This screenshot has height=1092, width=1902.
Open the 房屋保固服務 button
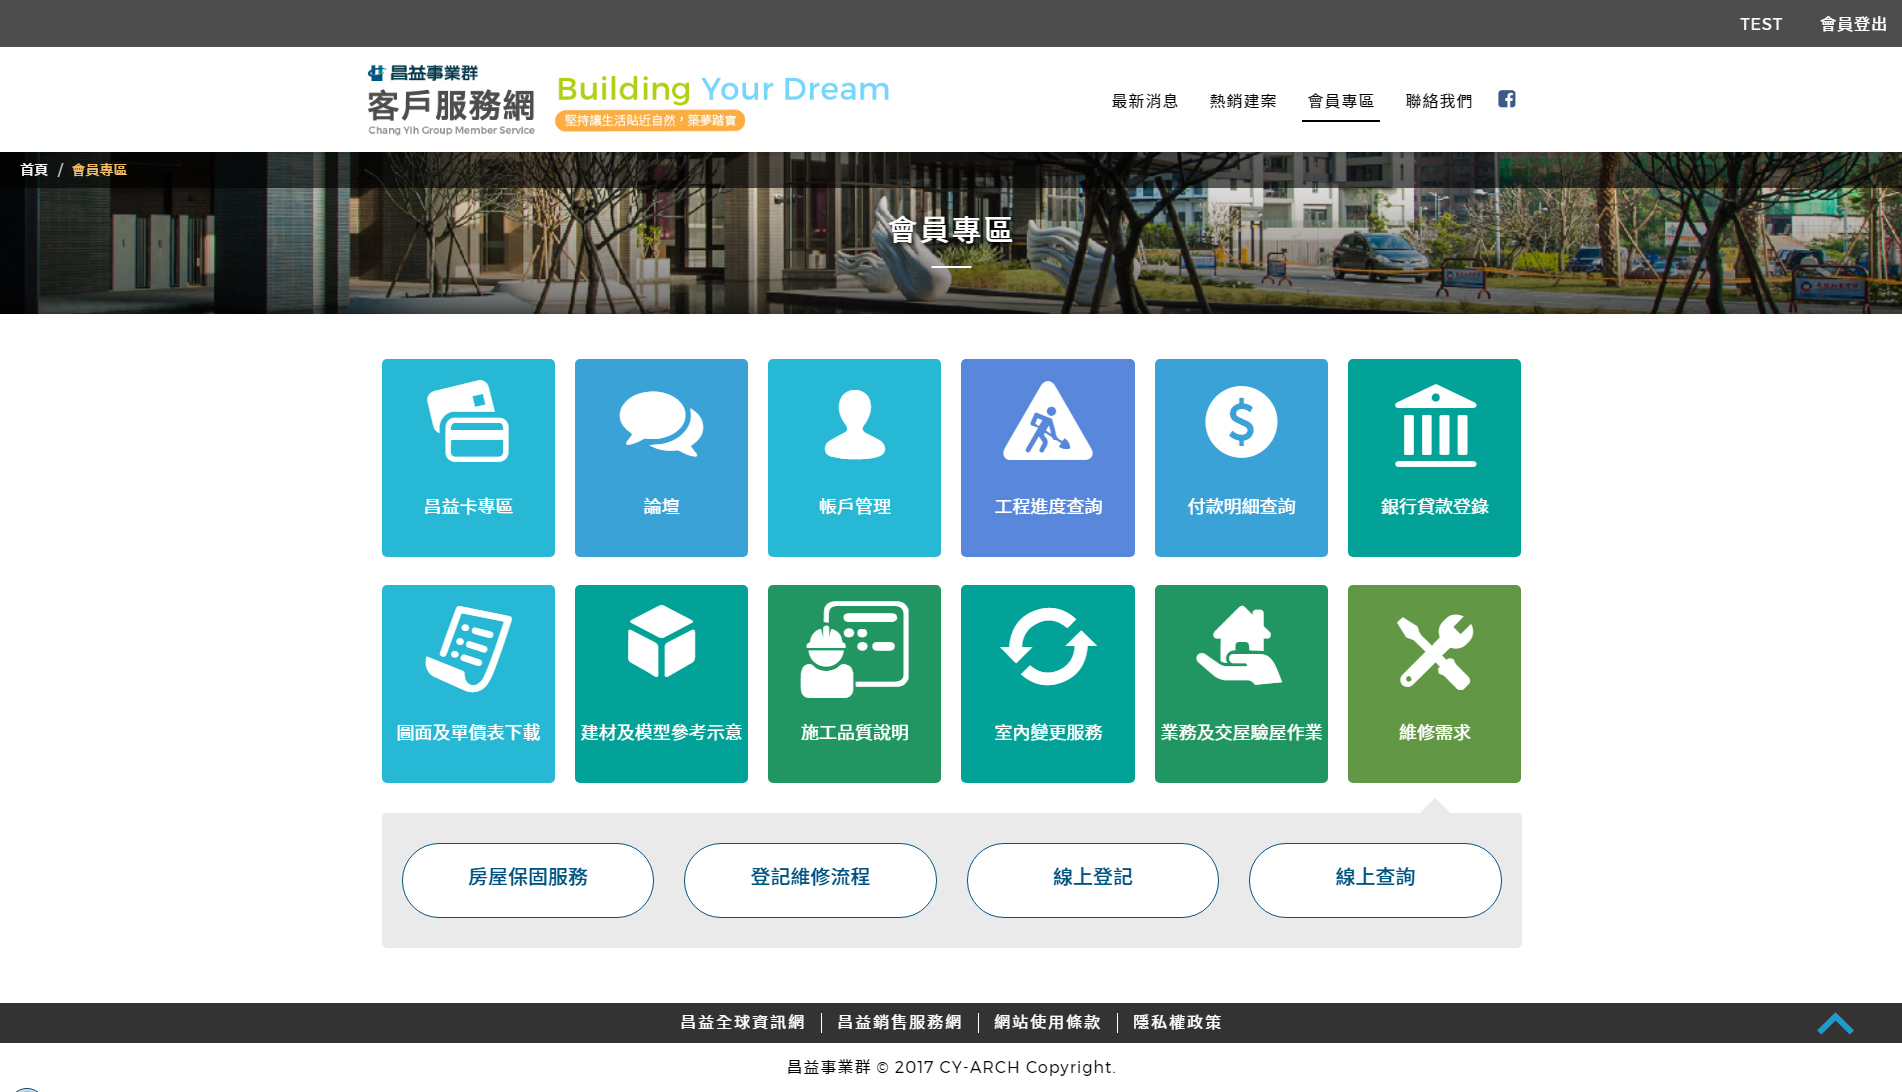[528, 880]
